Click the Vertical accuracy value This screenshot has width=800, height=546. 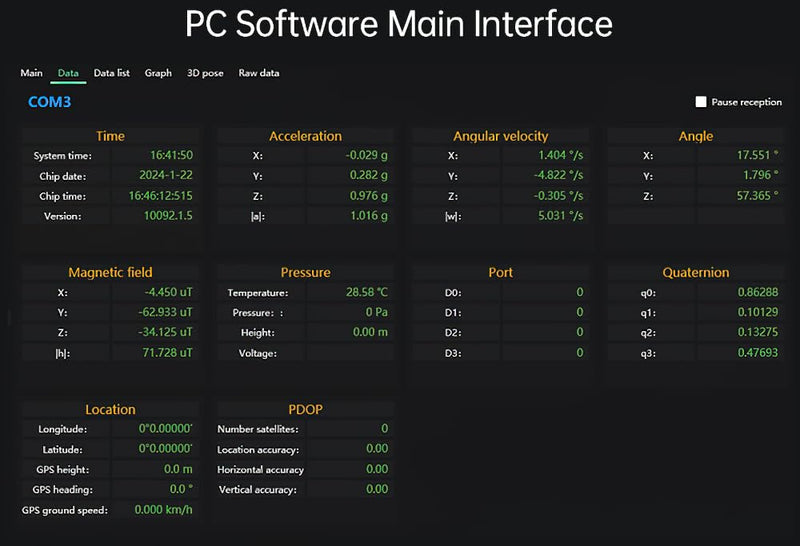tap(377, 489)
